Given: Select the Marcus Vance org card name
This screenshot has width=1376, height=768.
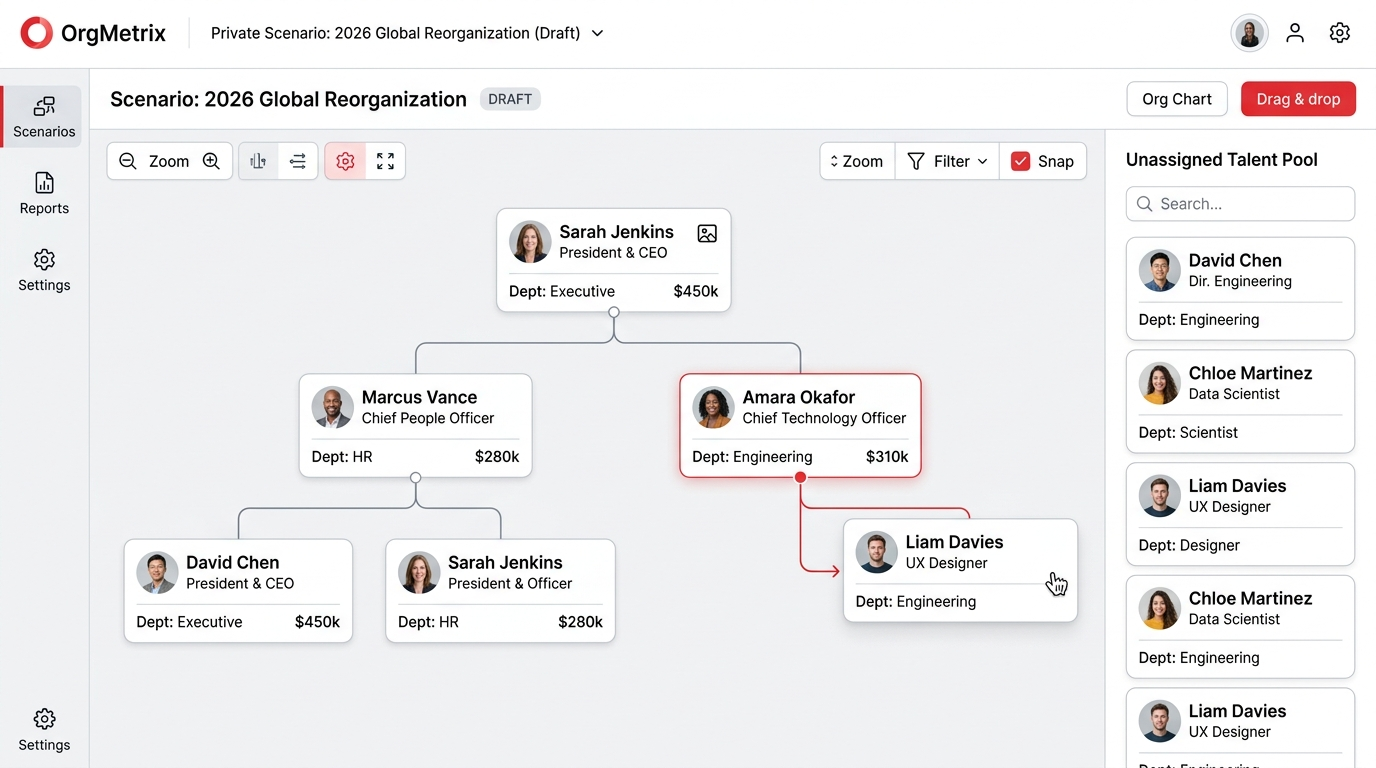Looking at the screenshot, I should (419, 397).
